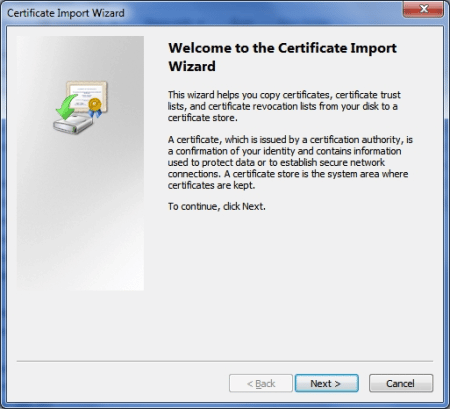
Task: Click the gold seal ribbon on the certificate
Action: point(95,108)
